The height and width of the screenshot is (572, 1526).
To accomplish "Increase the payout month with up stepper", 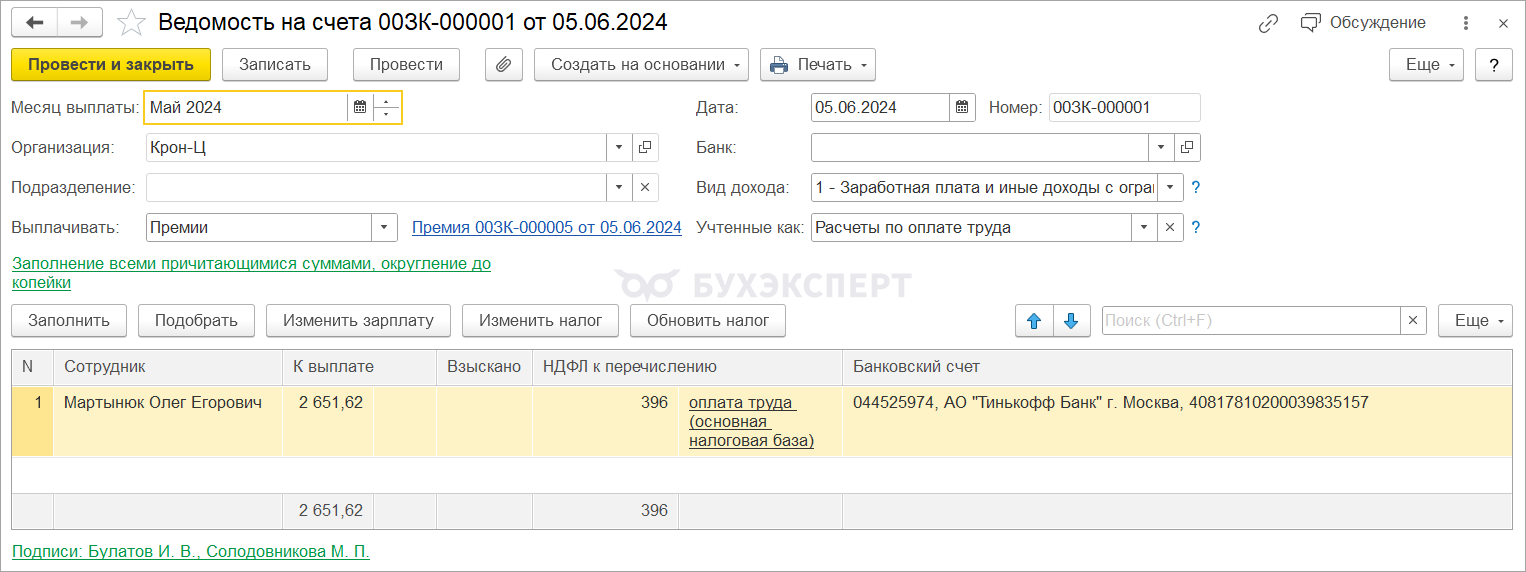I will point(387,101).
